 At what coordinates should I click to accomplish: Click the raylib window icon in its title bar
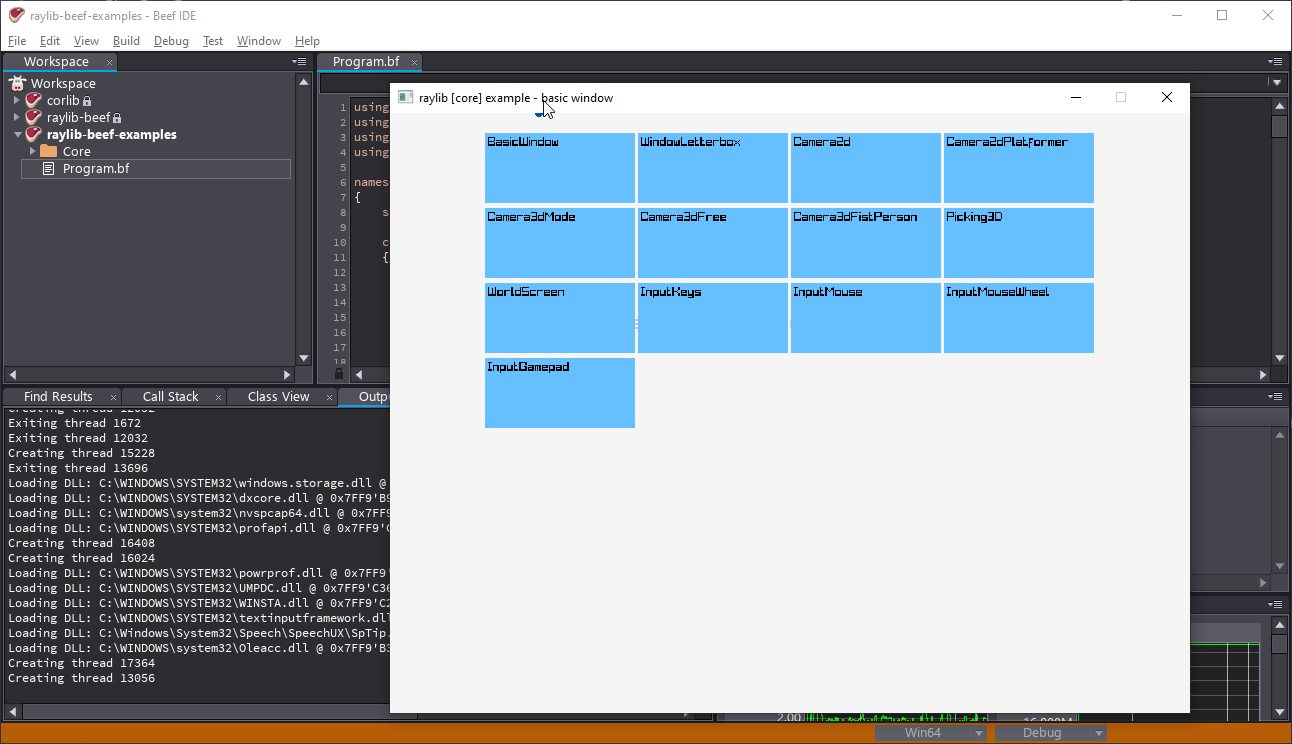point(405,97)
